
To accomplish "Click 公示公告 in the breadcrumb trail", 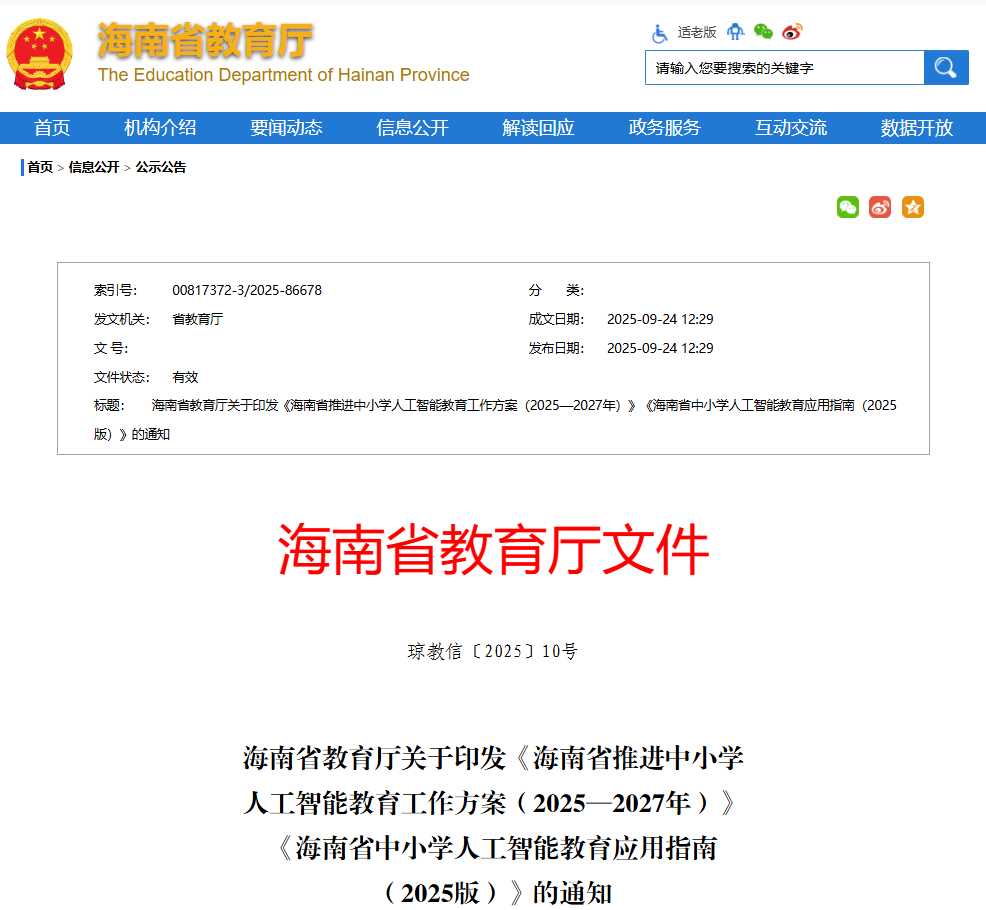I will pos(161,167).
